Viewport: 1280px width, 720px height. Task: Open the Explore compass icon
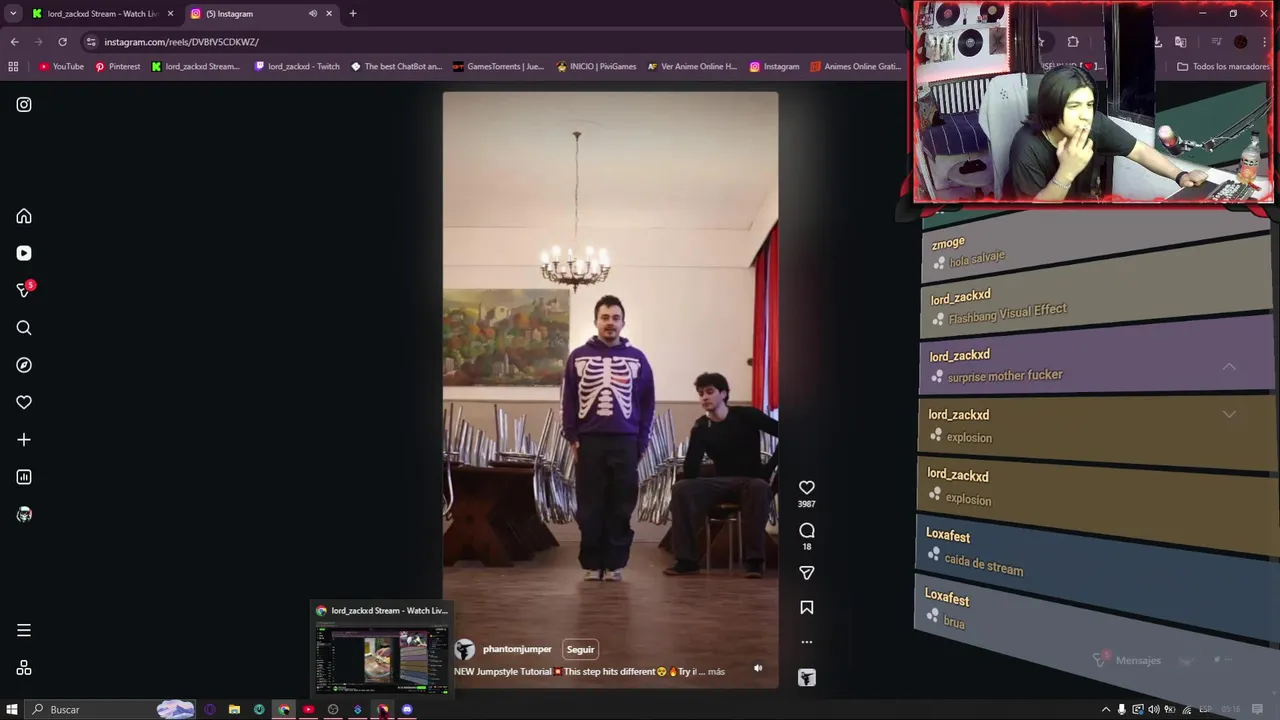24,365
